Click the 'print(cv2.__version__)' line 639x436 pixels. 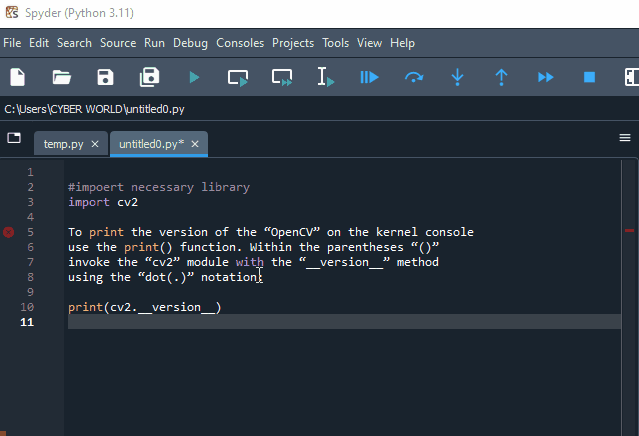tap(145, 307)
